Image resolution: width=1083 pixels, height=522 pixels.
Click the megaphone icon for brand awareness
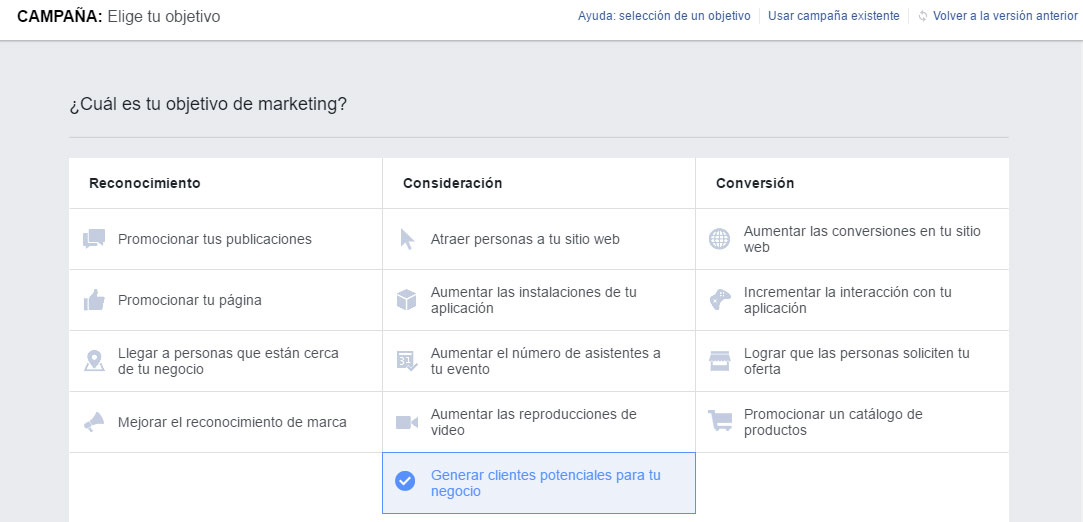point(94,422)
